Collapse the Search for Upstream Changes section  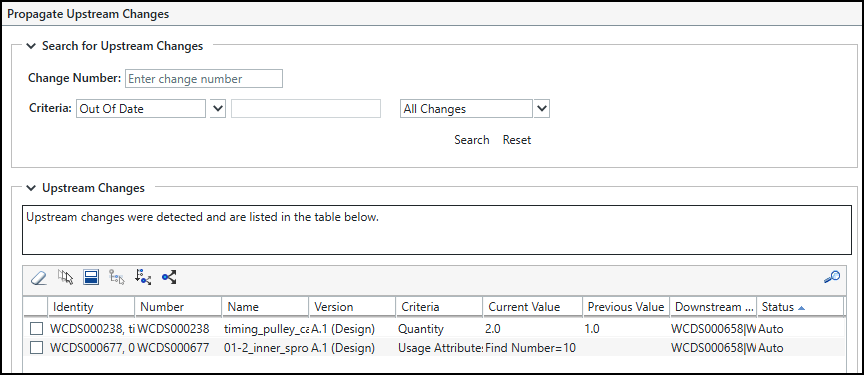(31, 46)
